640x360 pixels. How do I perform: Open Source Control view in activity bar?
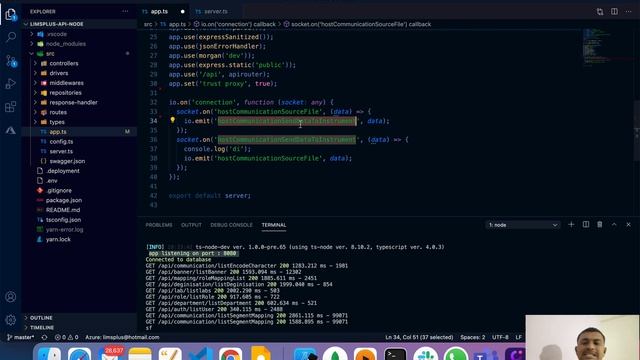11,61
